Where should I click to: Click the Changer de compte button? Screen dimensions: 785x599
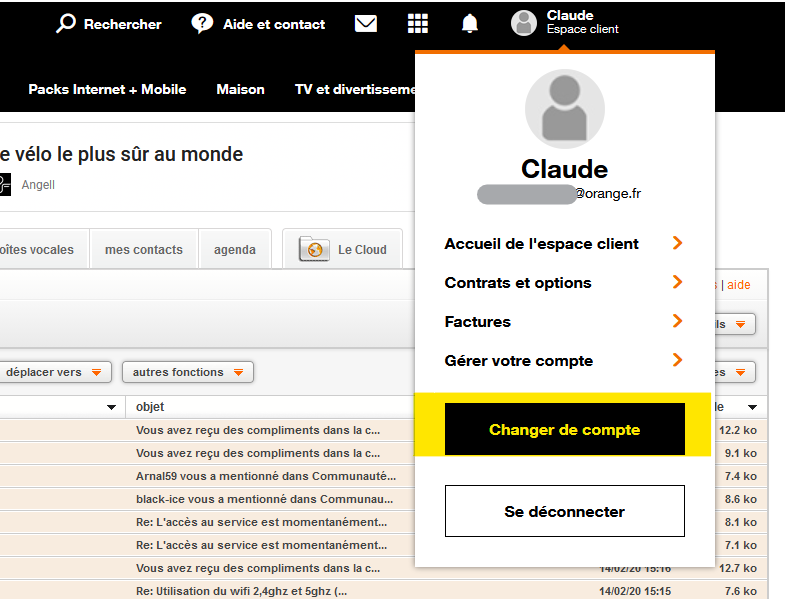pos(565,429)
